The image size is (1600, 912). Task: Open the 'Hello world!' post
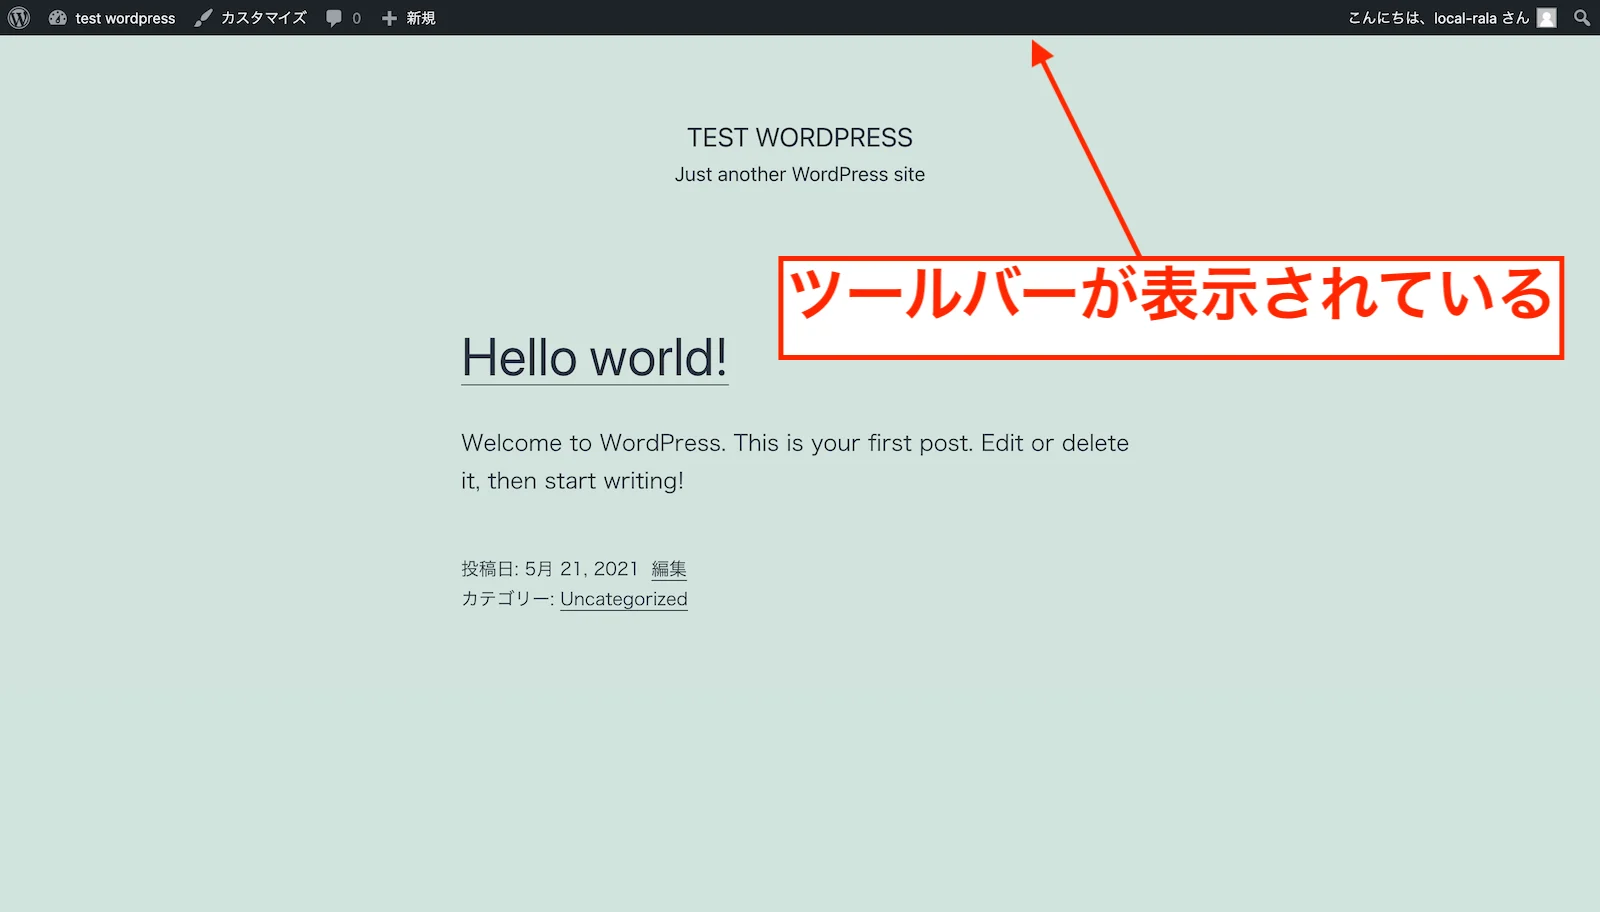[x=594, y=357]
